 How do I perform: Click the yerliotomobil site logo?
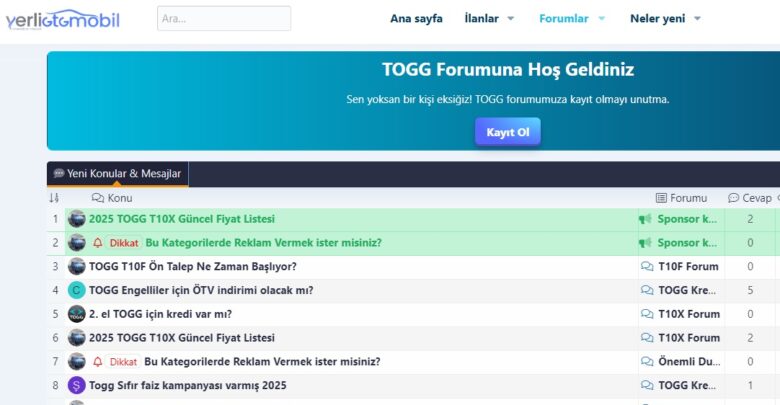62,19
